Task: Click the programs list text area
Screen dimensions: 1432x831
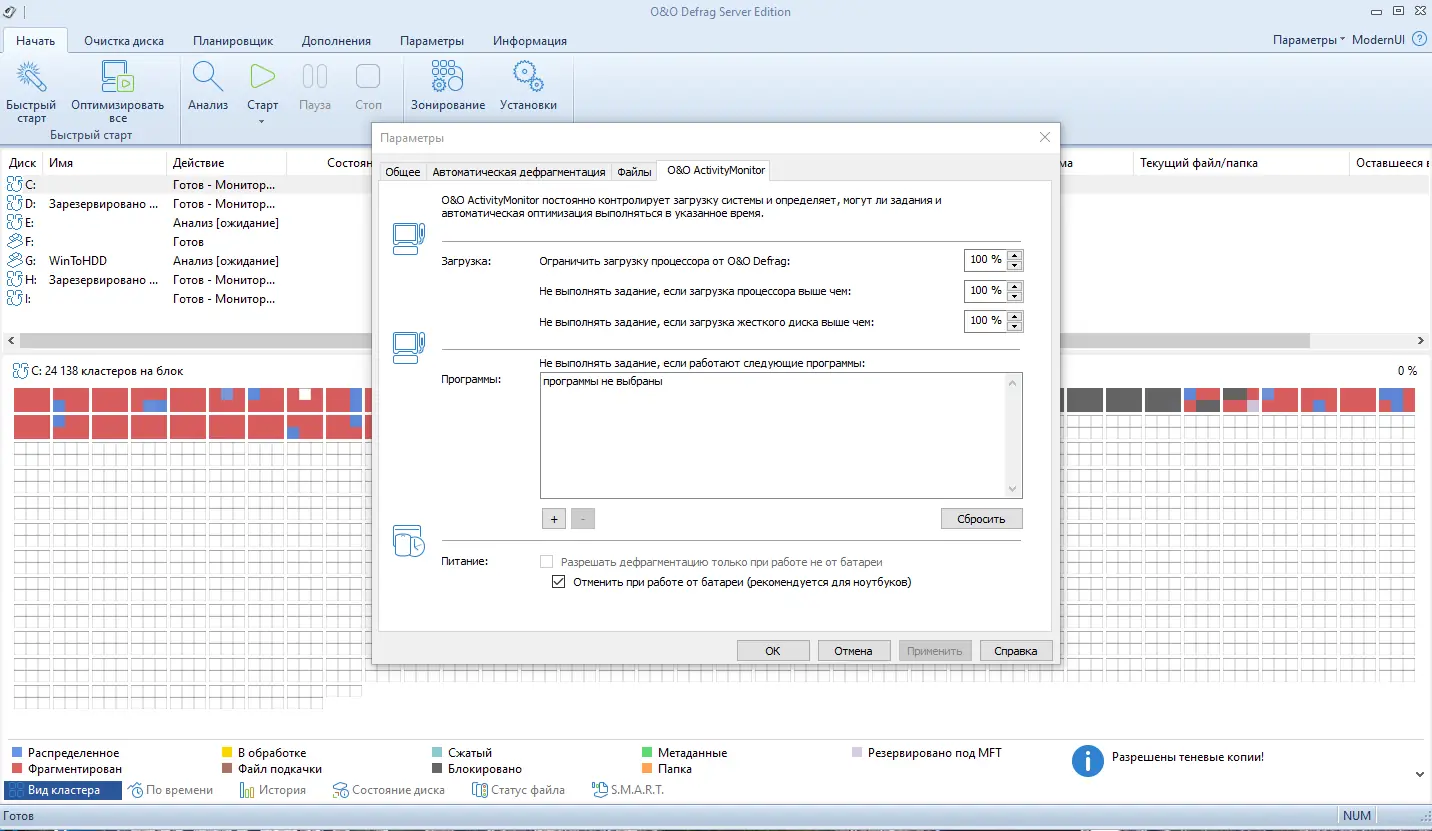Action: tap(775, 435)
